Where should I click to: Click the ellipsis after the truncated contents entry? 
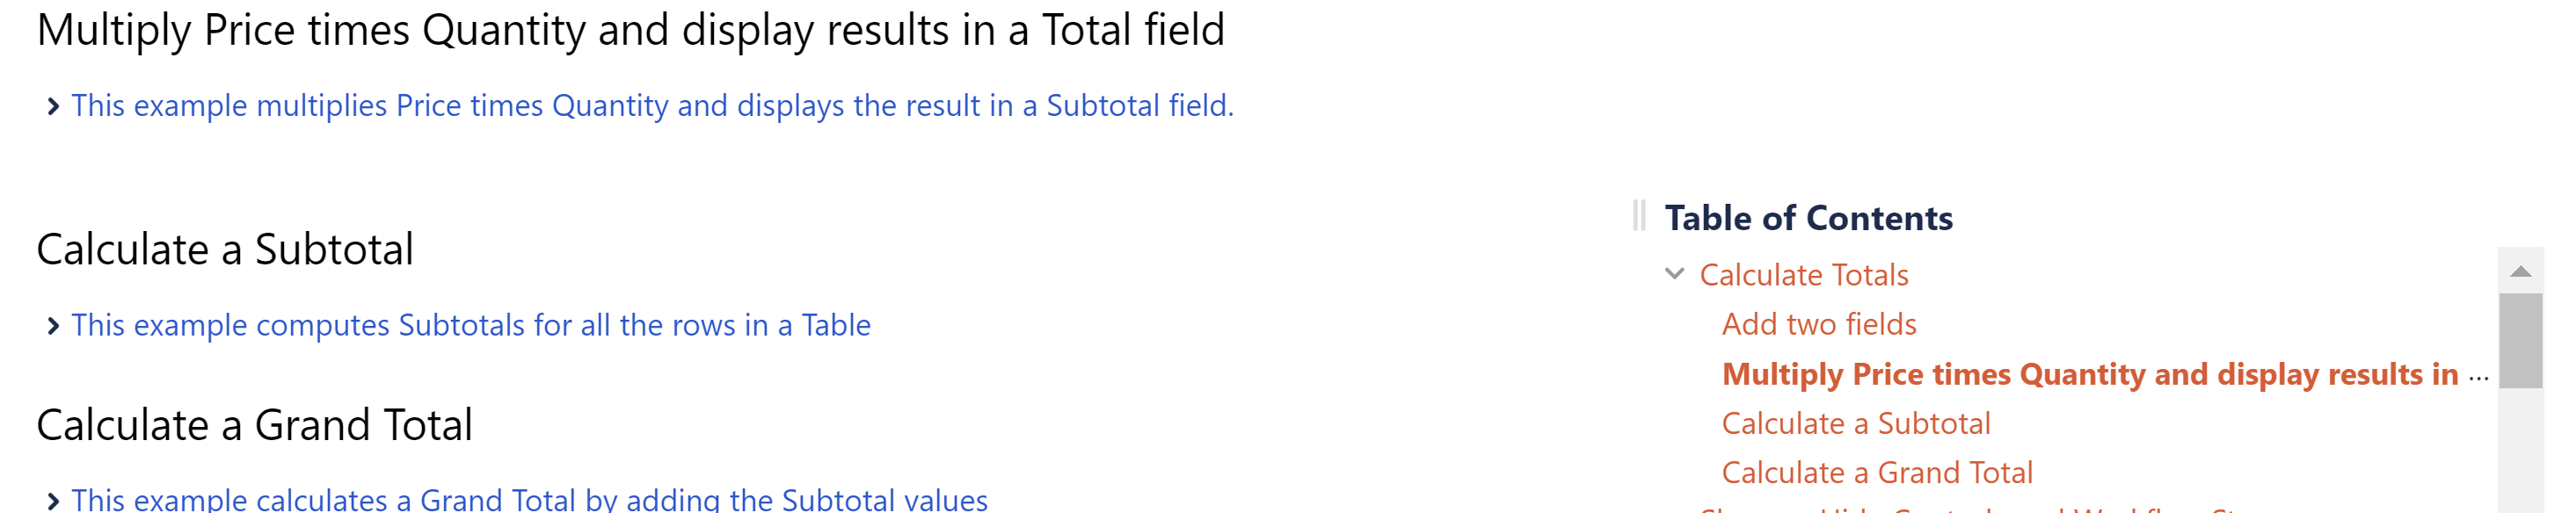(x=2478, y=378)
